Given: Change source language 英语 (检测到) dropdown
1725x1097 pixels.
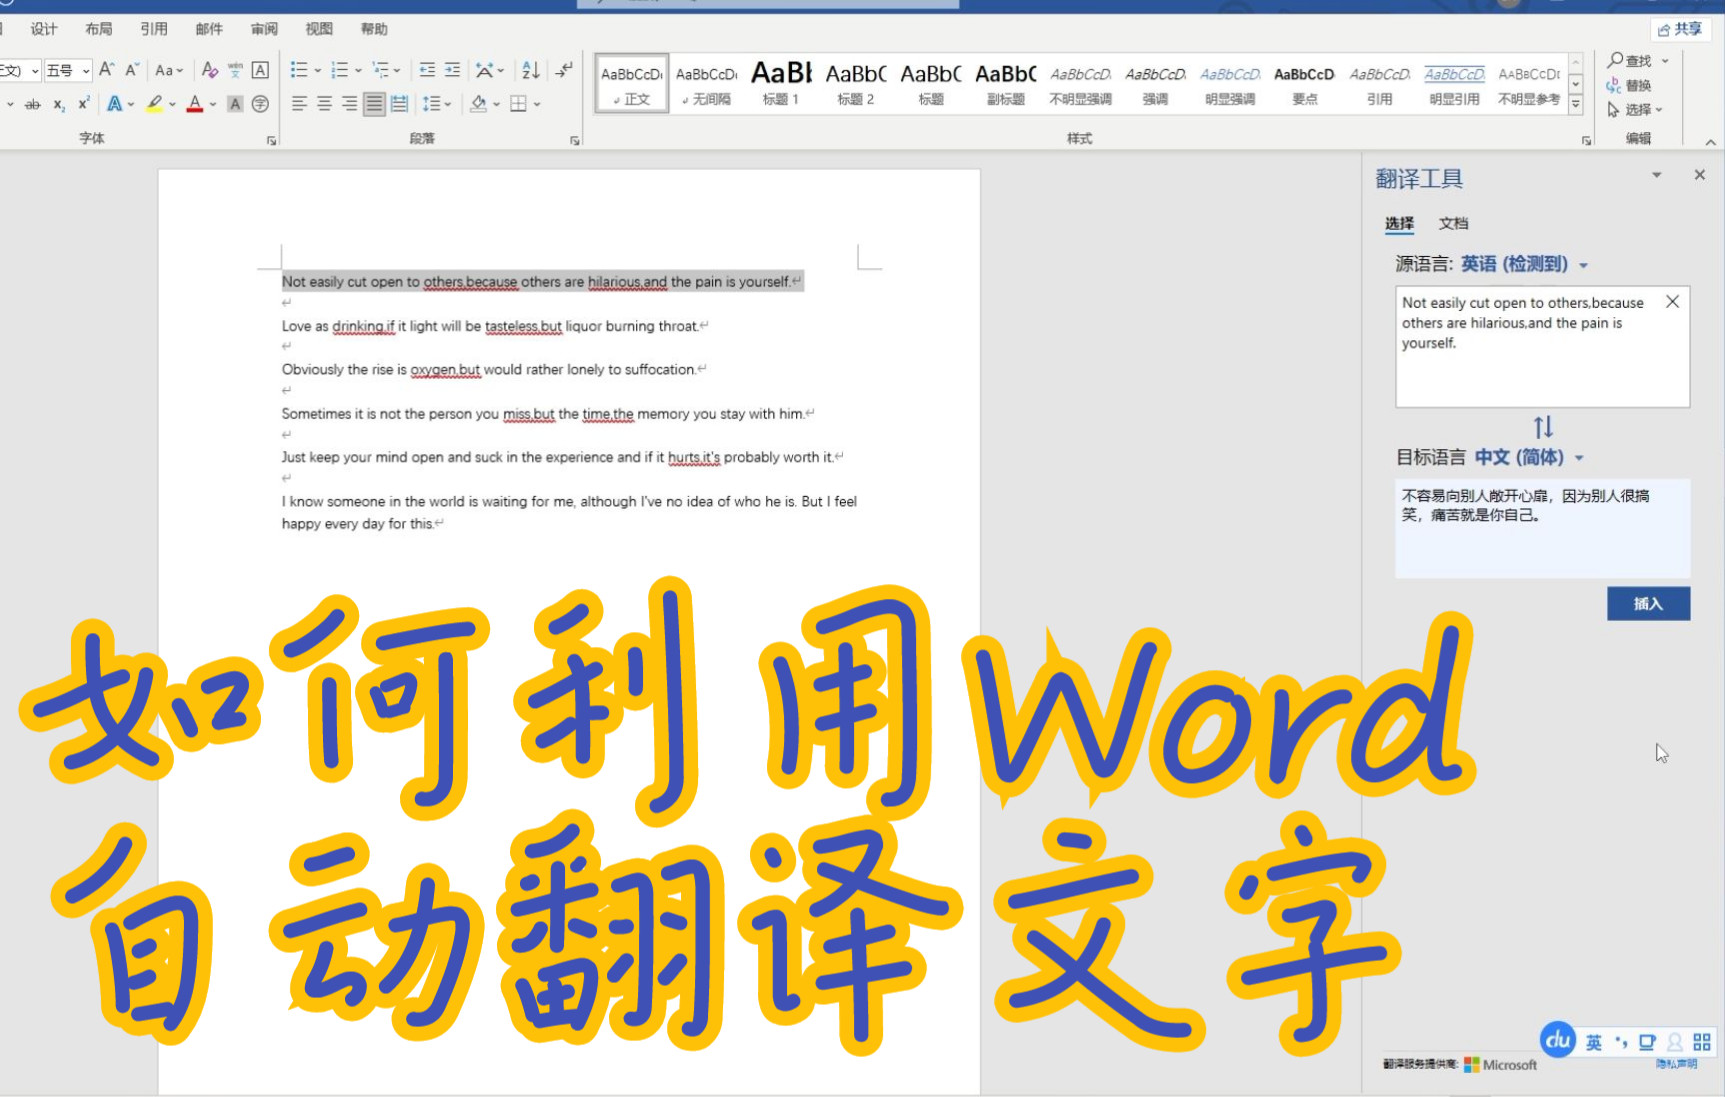Looking at the screenshot, I should [1524, 264].
